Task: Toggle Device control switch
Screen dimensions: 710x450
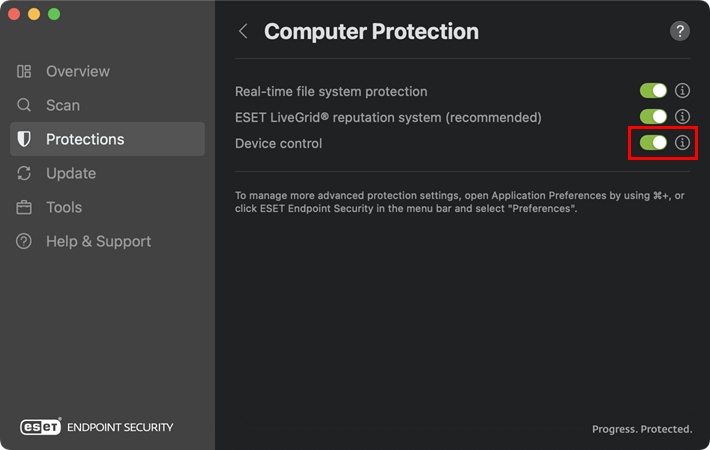Action: (653, 143)
